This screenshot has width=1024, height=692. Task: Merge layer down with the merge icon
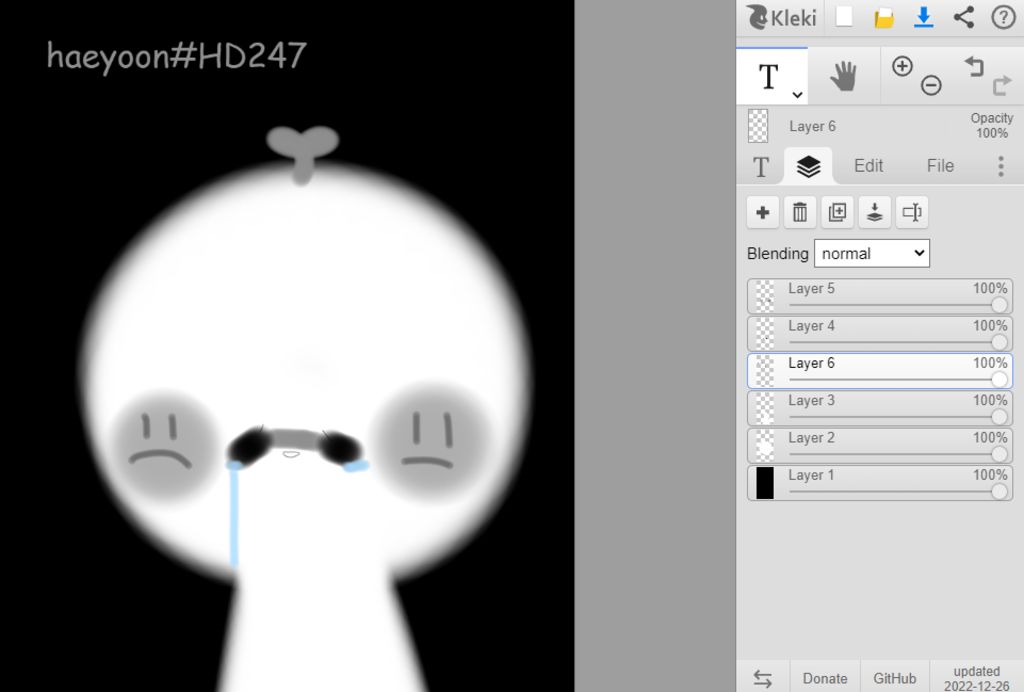(x=874, y=213)
